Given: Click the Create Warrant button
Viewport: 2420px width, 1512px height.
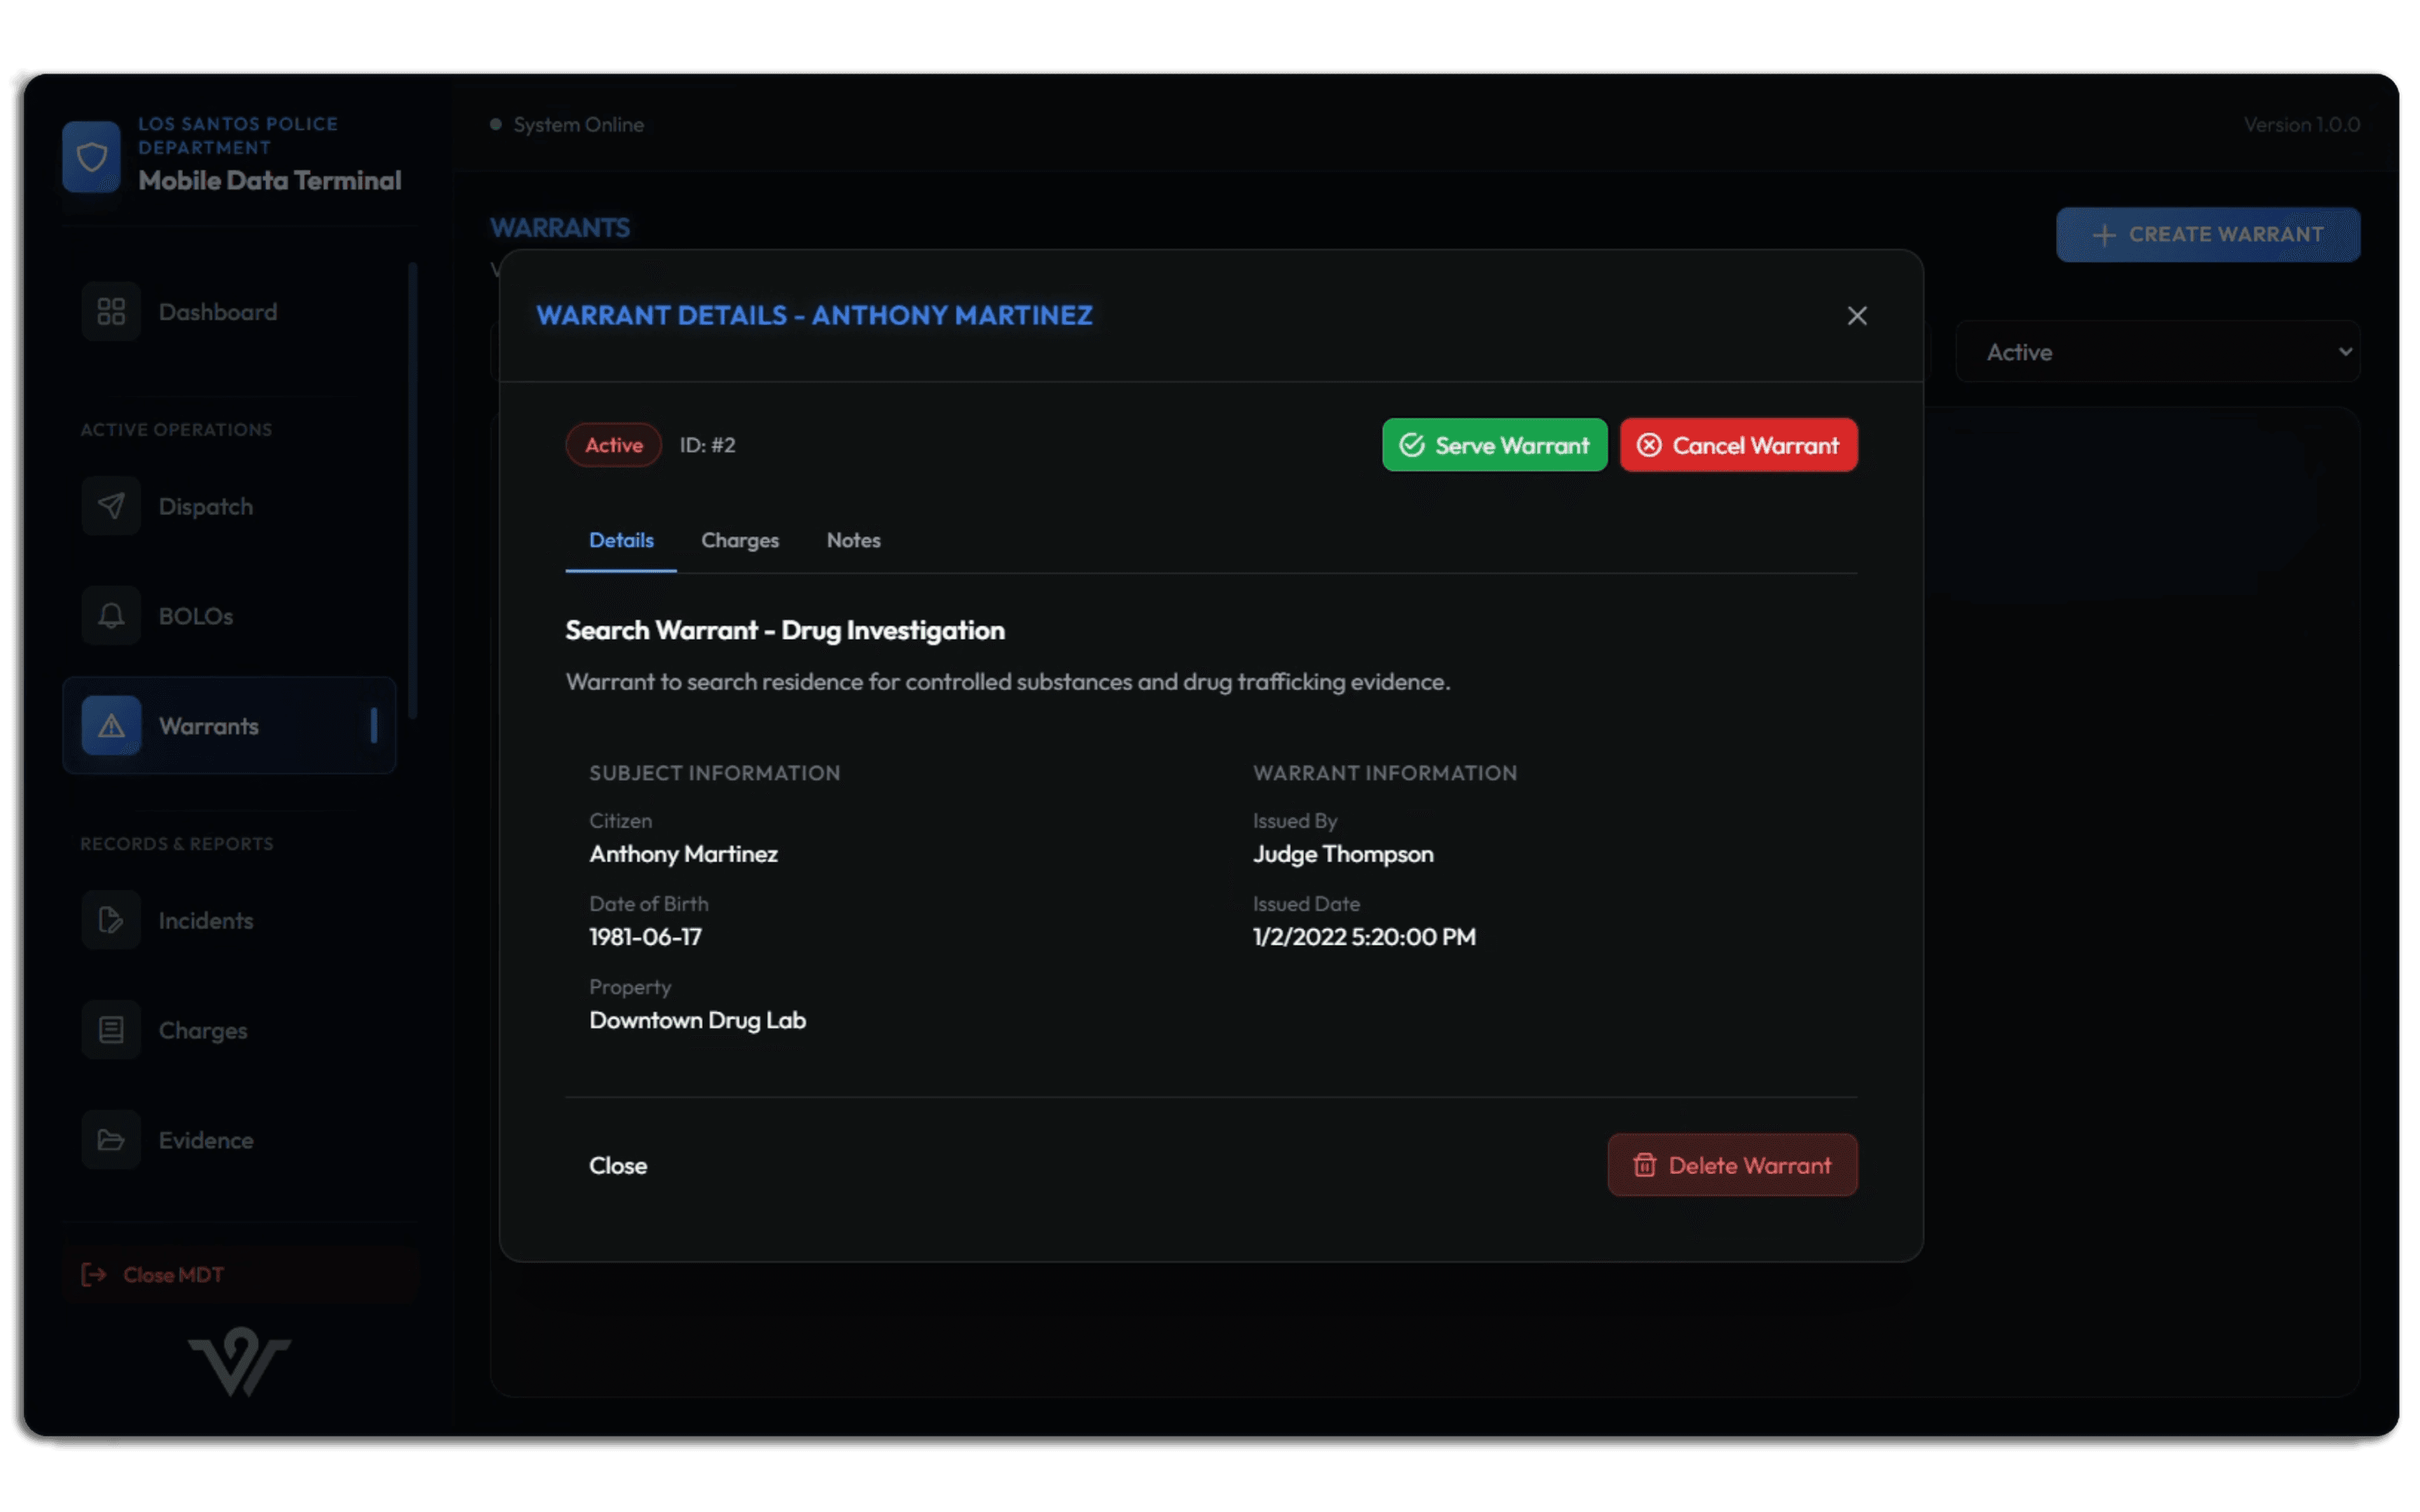Looking at the screenshot, I should (2208, 235).
